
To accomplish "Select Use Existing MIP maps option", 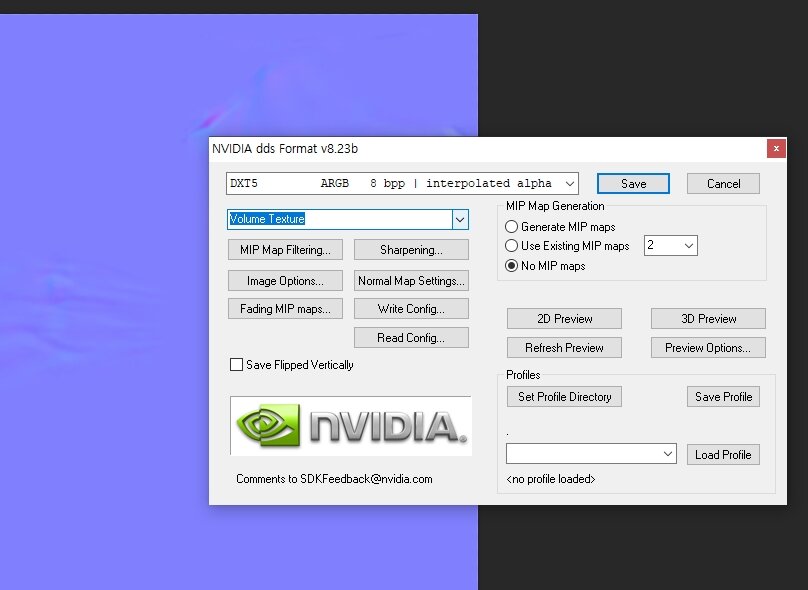I will pos(511,246).
